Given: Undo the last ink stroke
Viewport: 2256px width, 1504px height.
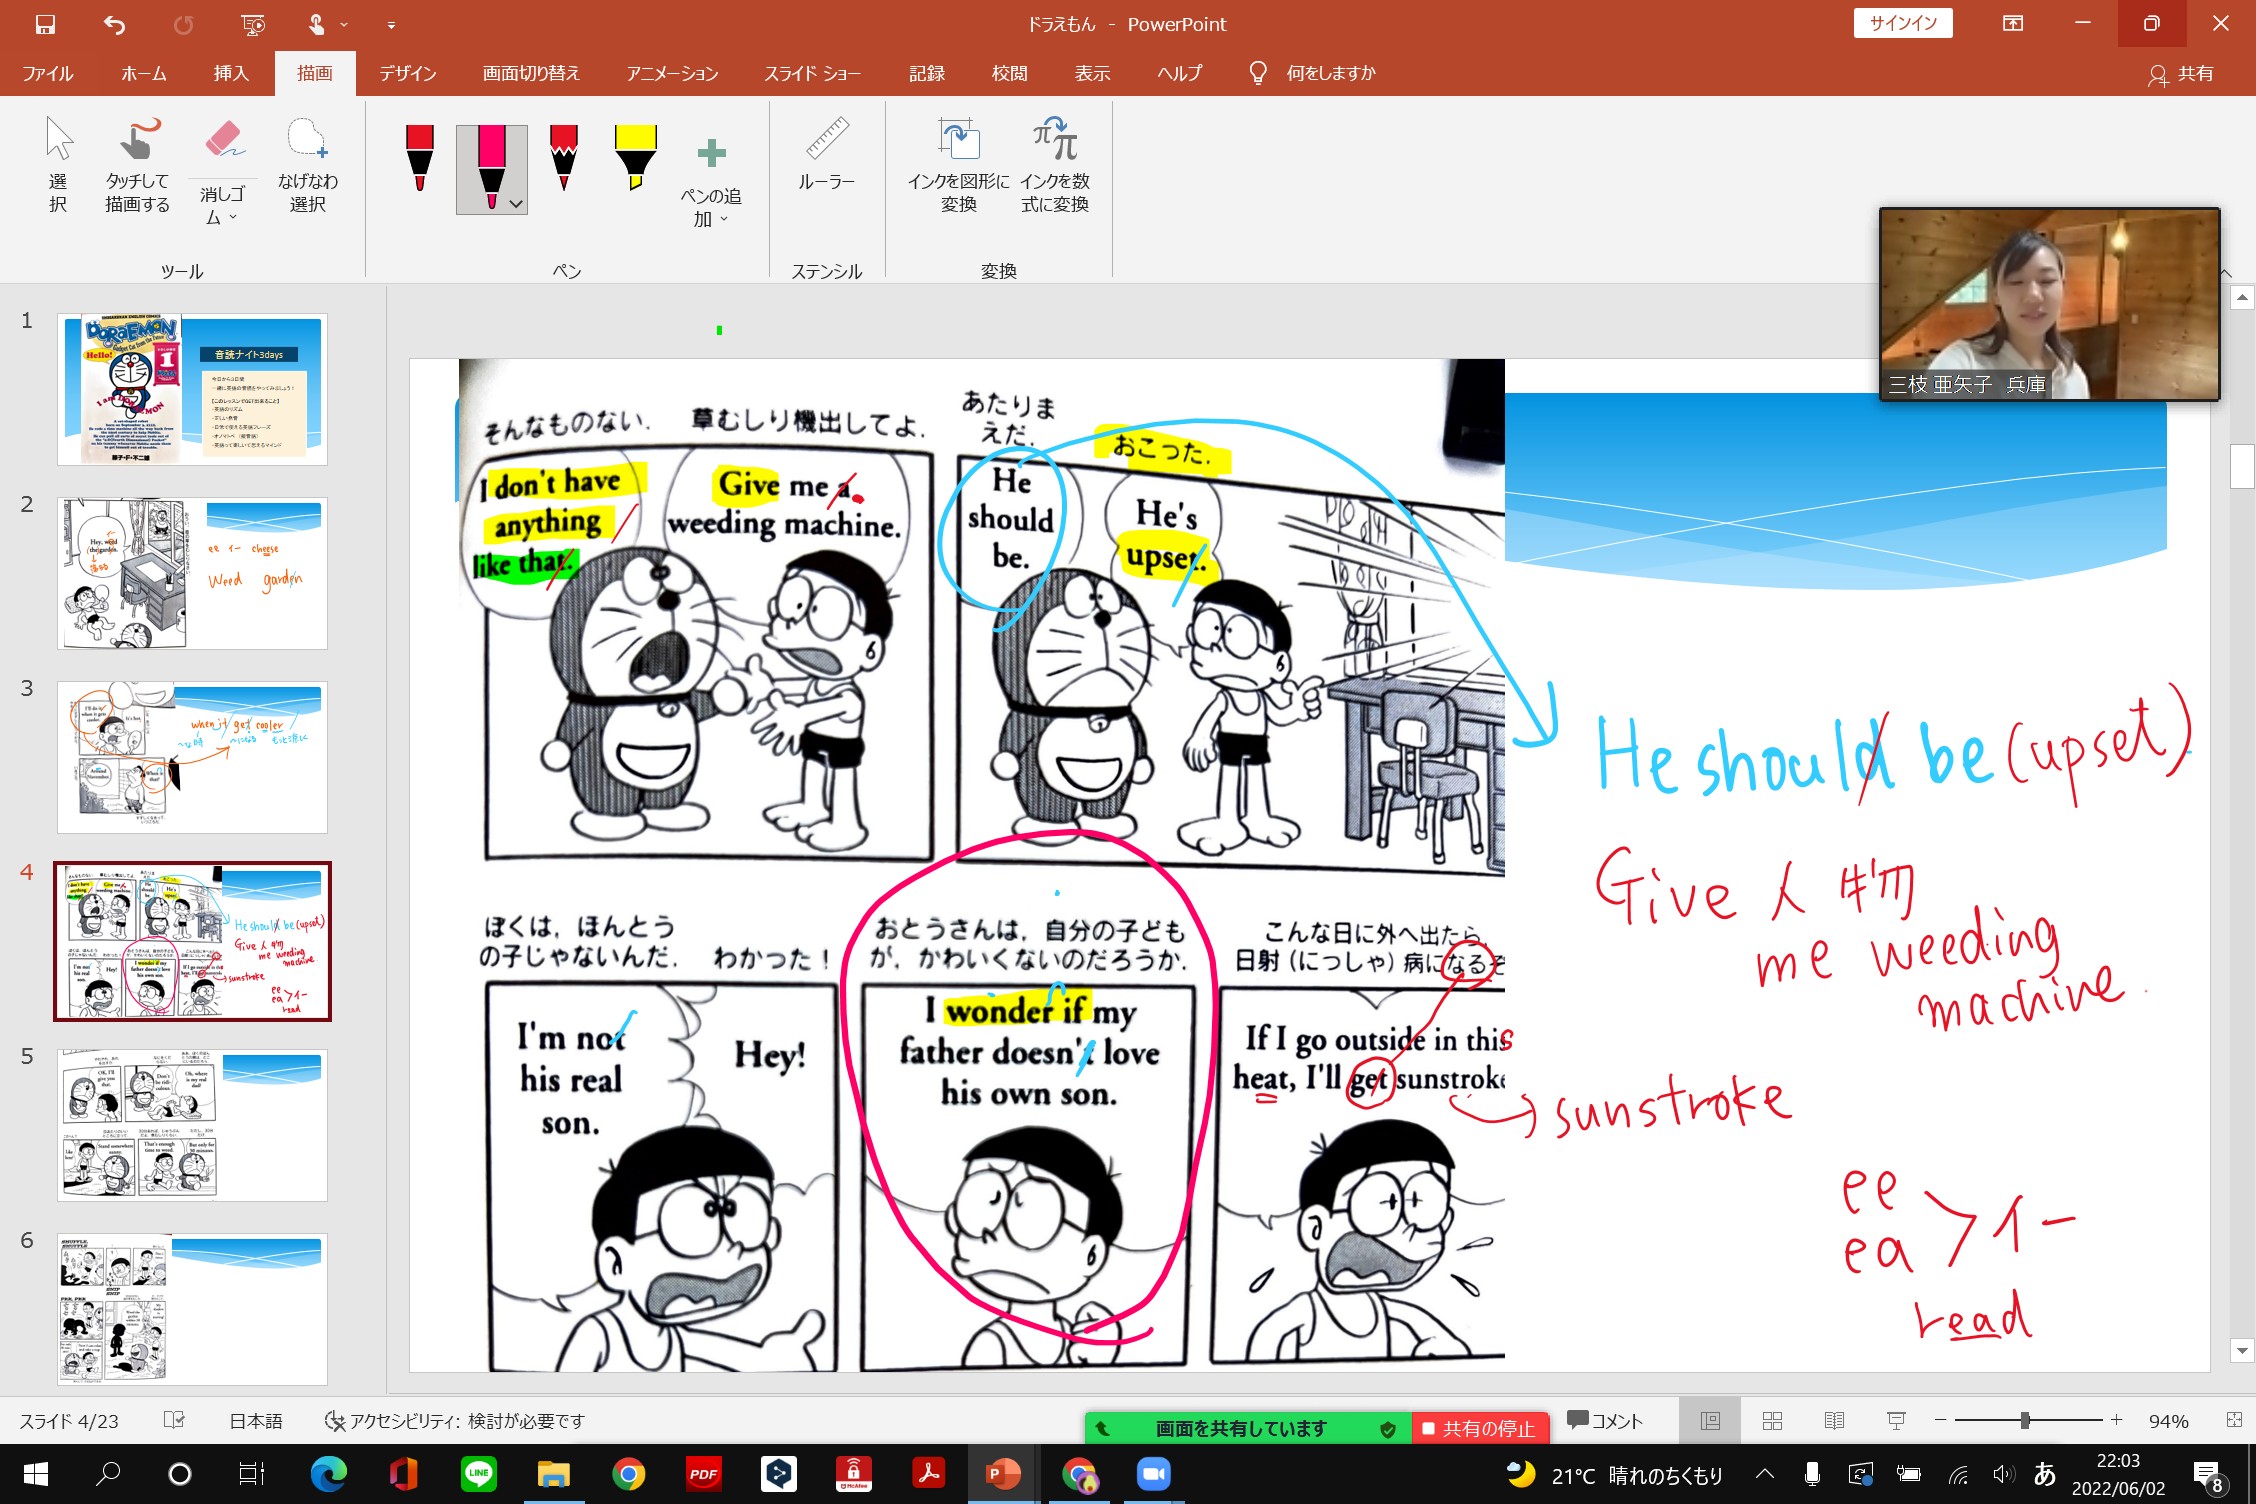Looking at the screenshot, I should click(x=114, y=24).
